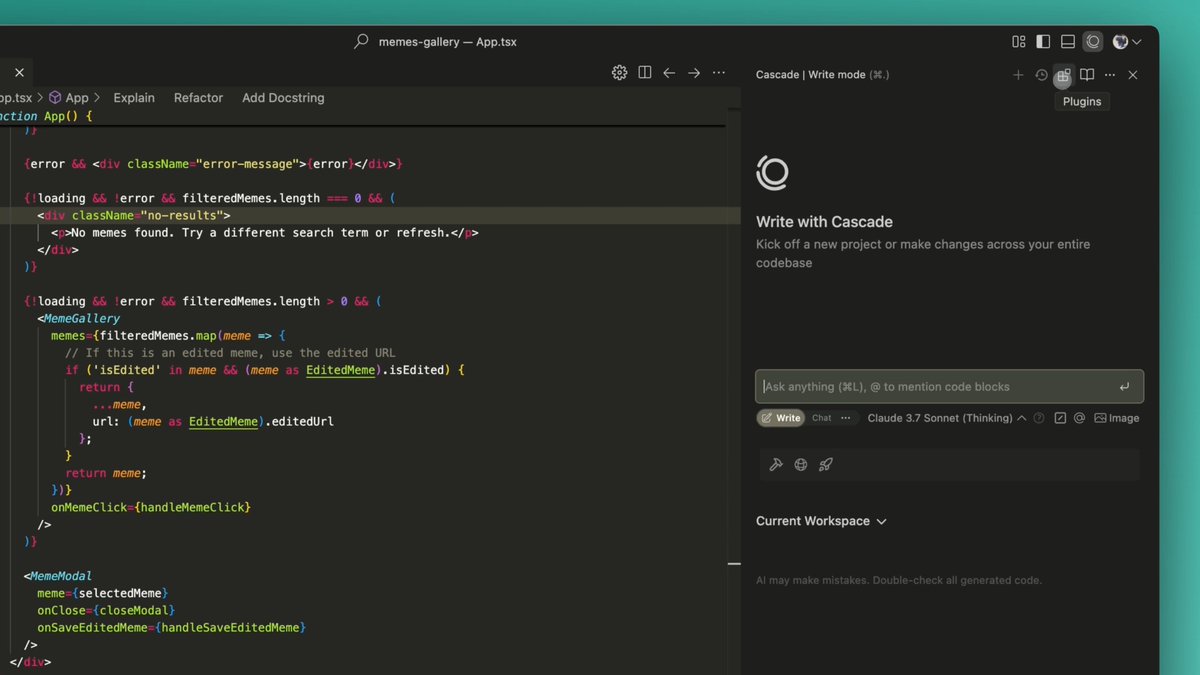Click handleSaveEditedMeme in code
The image size is (1200, 675).
pyautogui.click(x=231, y=628)
